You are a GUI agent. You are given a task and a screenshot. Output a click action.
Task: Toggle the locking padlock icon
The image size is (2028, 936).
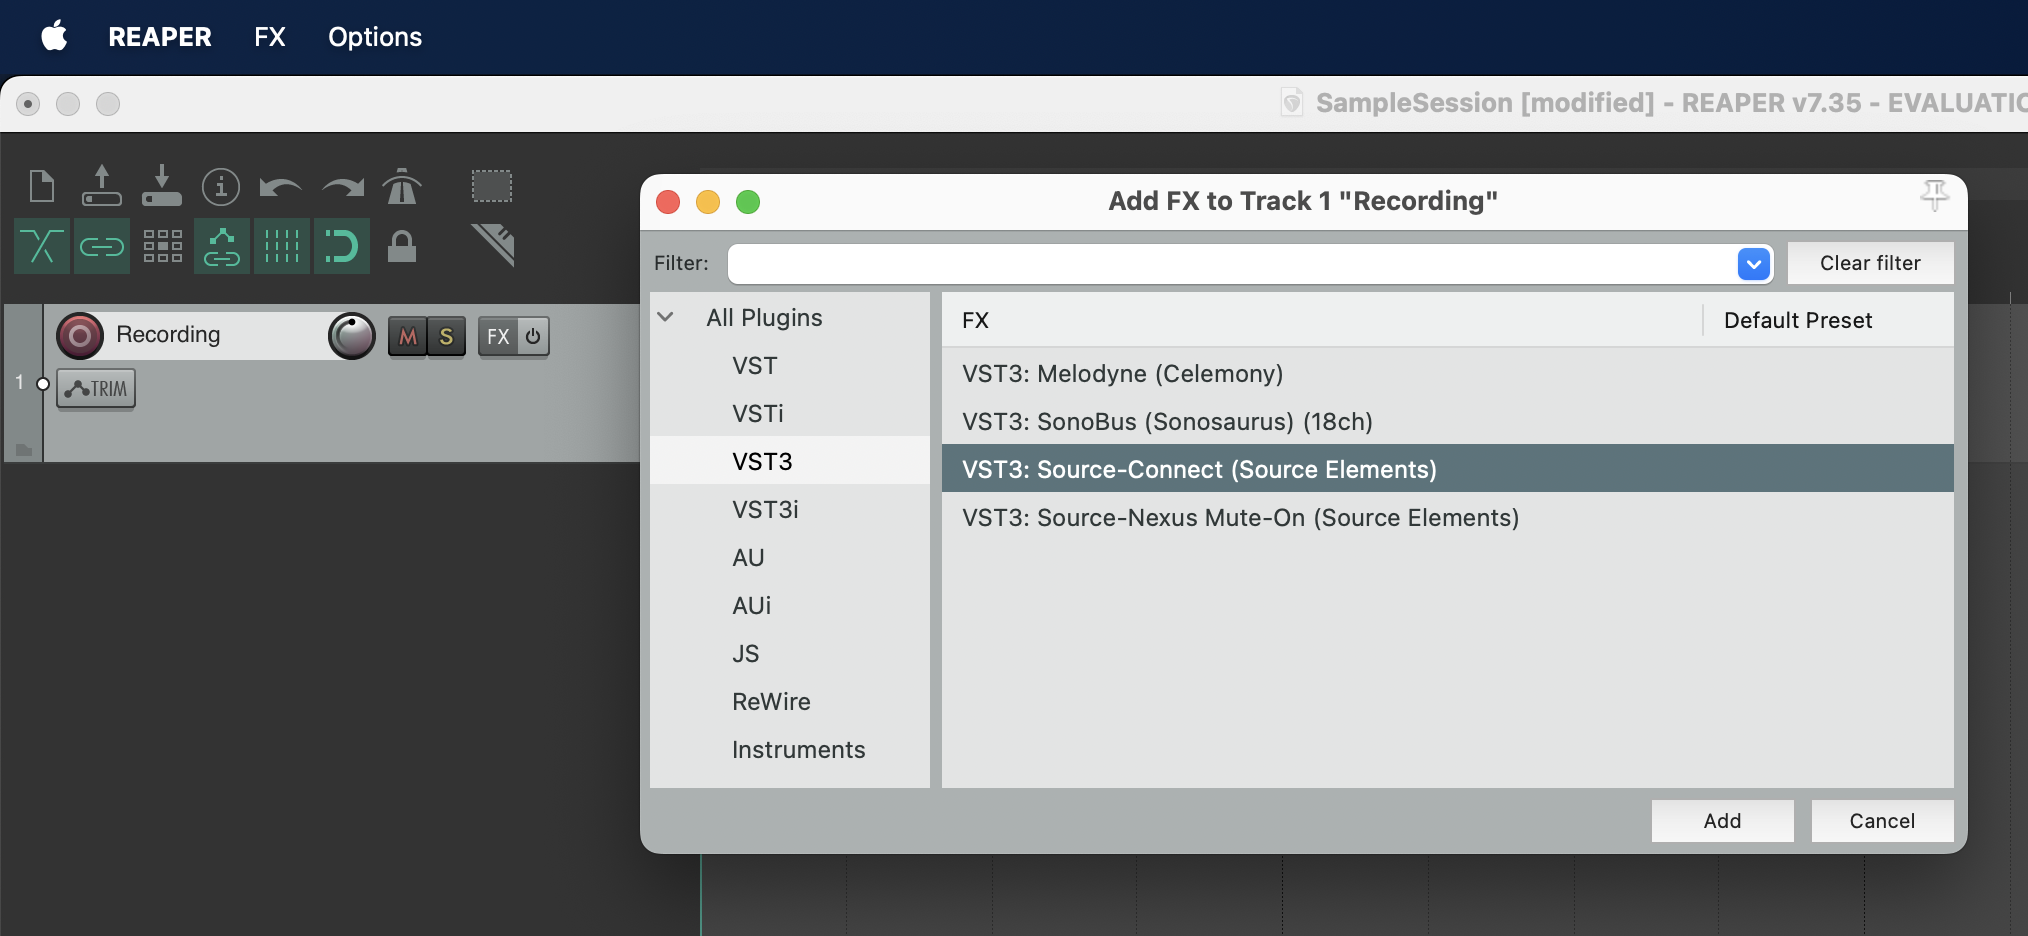402,247
